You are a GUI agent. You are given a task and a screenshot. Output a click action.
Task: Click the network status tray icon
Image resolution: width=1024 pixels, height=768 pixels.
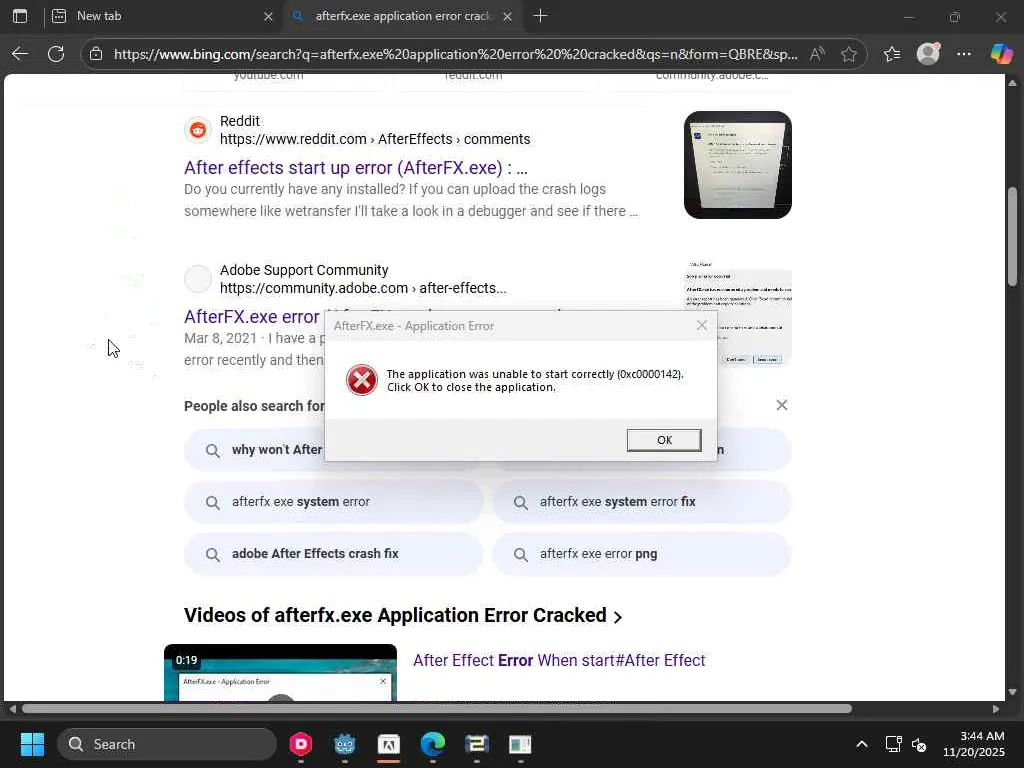point(893,744)
